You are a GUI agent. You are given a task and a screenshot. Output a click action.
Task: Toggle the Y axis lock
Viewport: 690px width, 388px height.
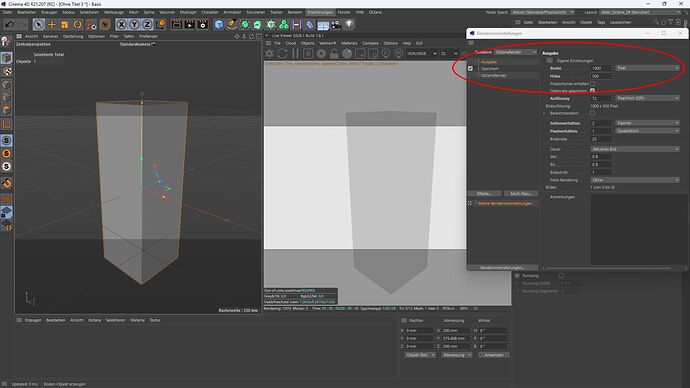134,25
